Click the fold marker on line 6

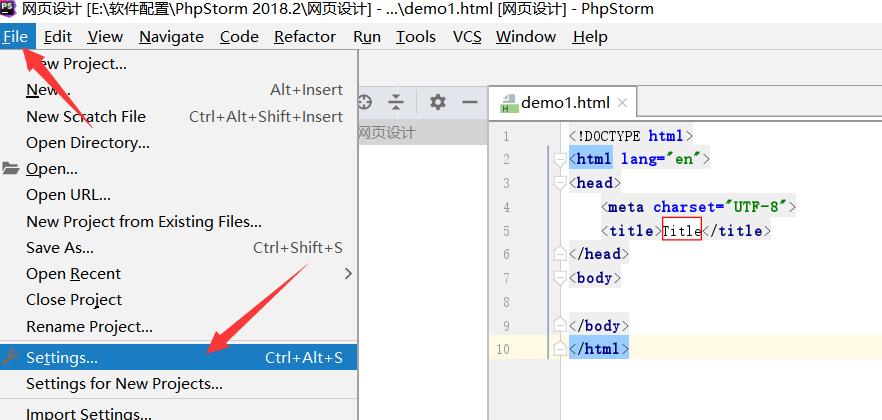560,254
